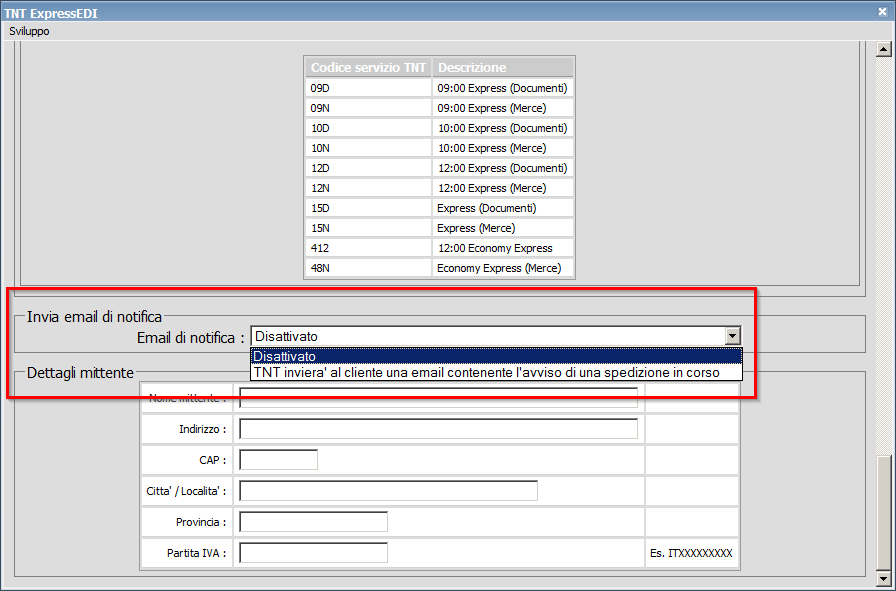The height and width of the screenshot is (591, 896).
Task: Select the 09N service code cell
Action: pos(368,108)
